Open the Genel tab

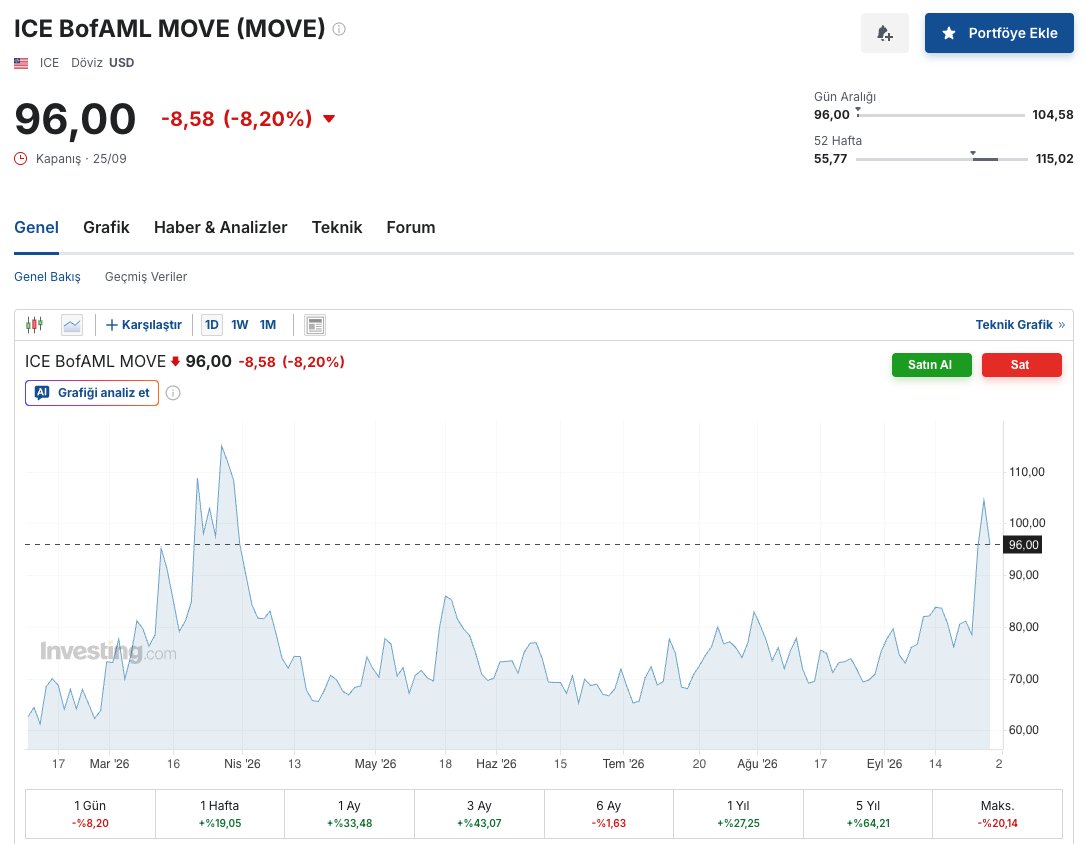(36, 227)
